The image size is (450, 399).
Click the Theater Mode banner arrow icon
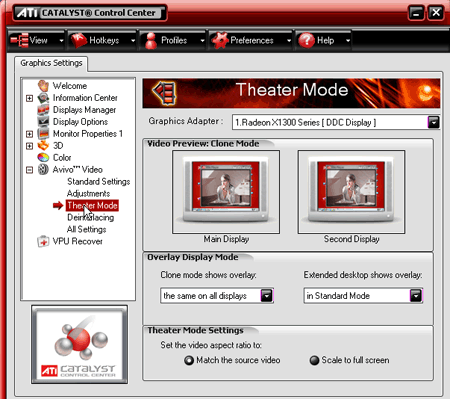(165, 93)
